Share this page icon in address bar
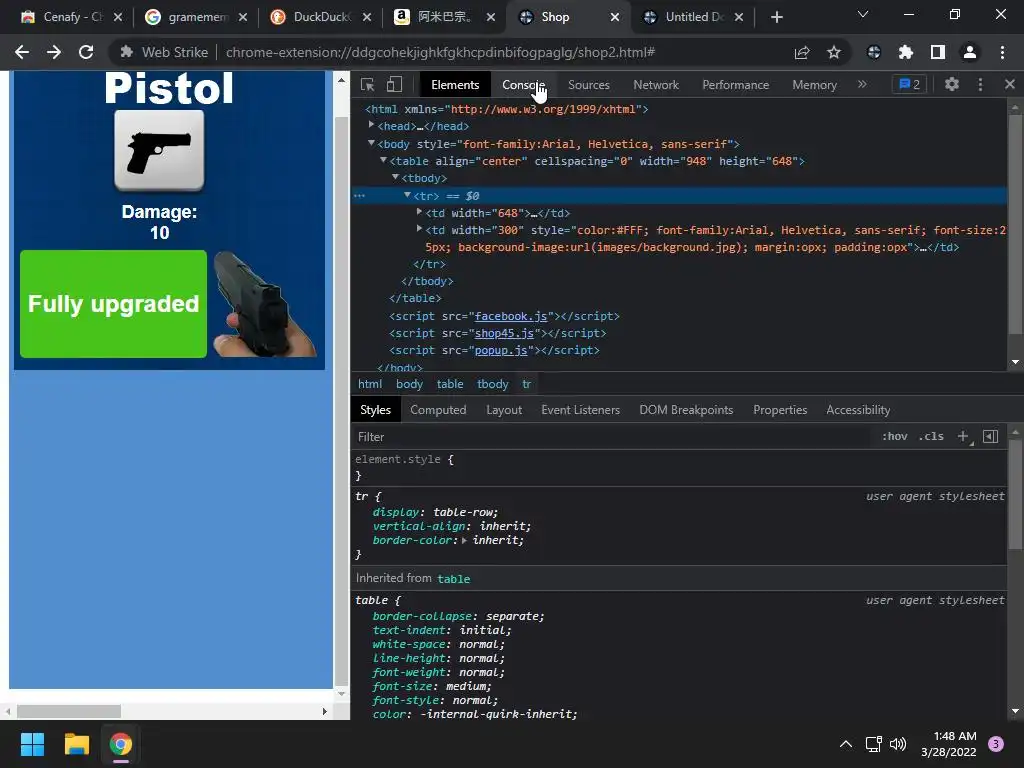The image size is (1024, 768). pyautogui.click(x=801, y=52)
